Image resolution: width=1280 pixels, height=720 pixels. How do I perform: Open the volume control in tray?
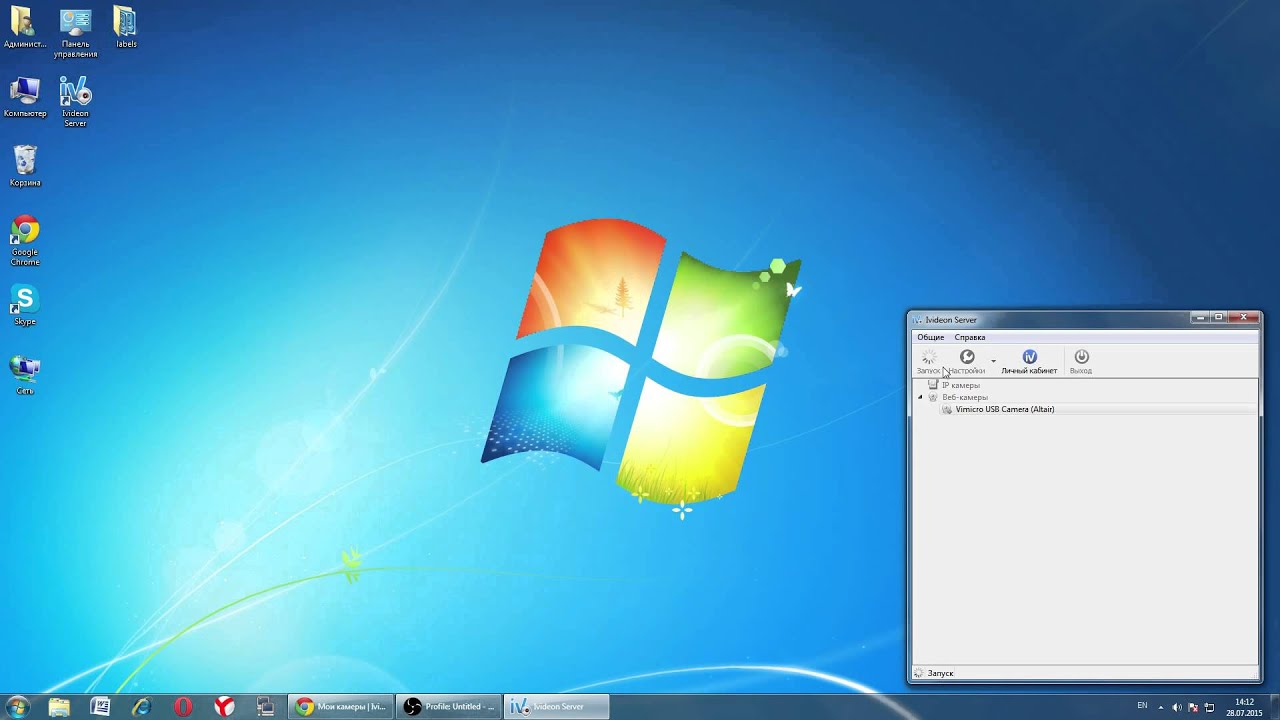(x=1177, y=706)
